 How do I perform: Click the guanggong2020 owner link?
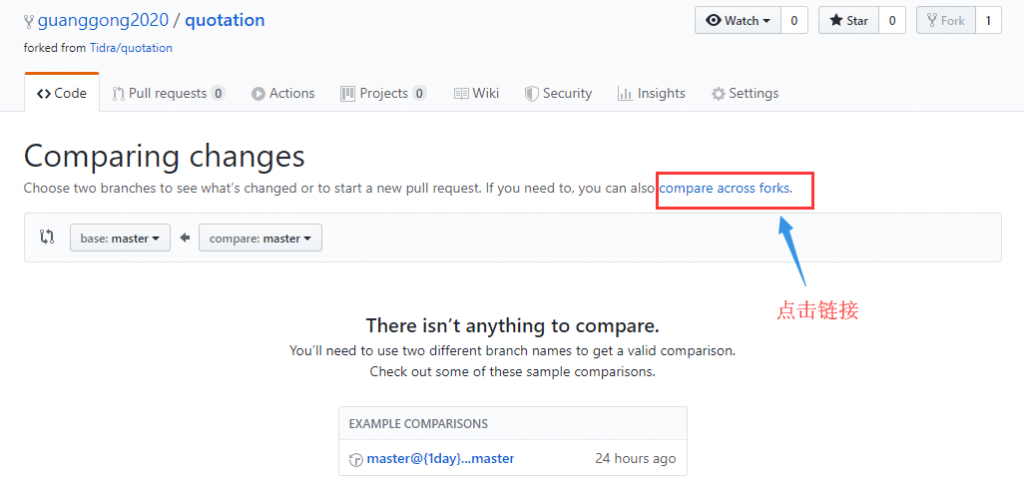point(101,20)
